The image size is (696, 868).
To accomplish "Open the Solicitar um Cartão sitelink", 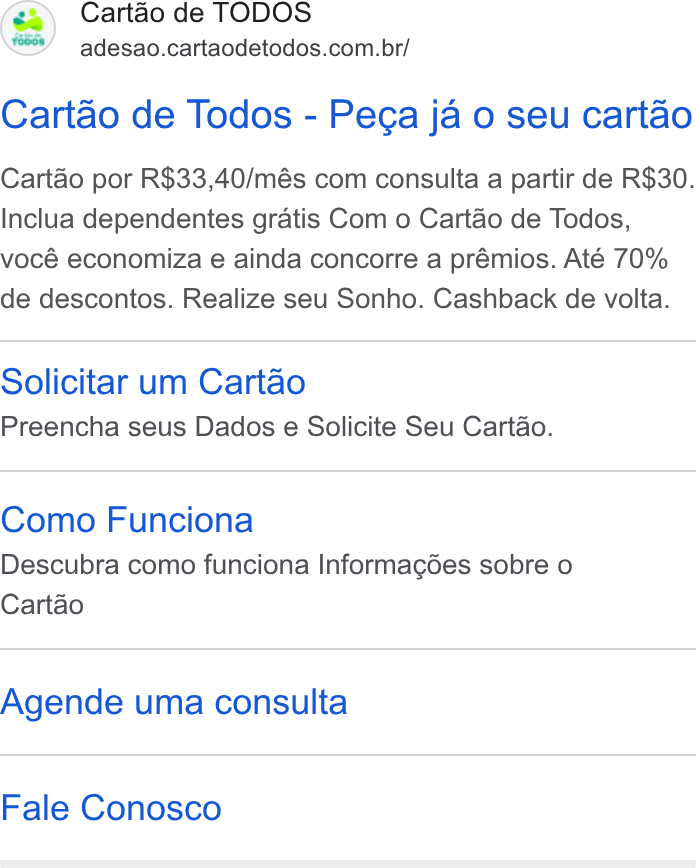I will [x=153, y=382].
